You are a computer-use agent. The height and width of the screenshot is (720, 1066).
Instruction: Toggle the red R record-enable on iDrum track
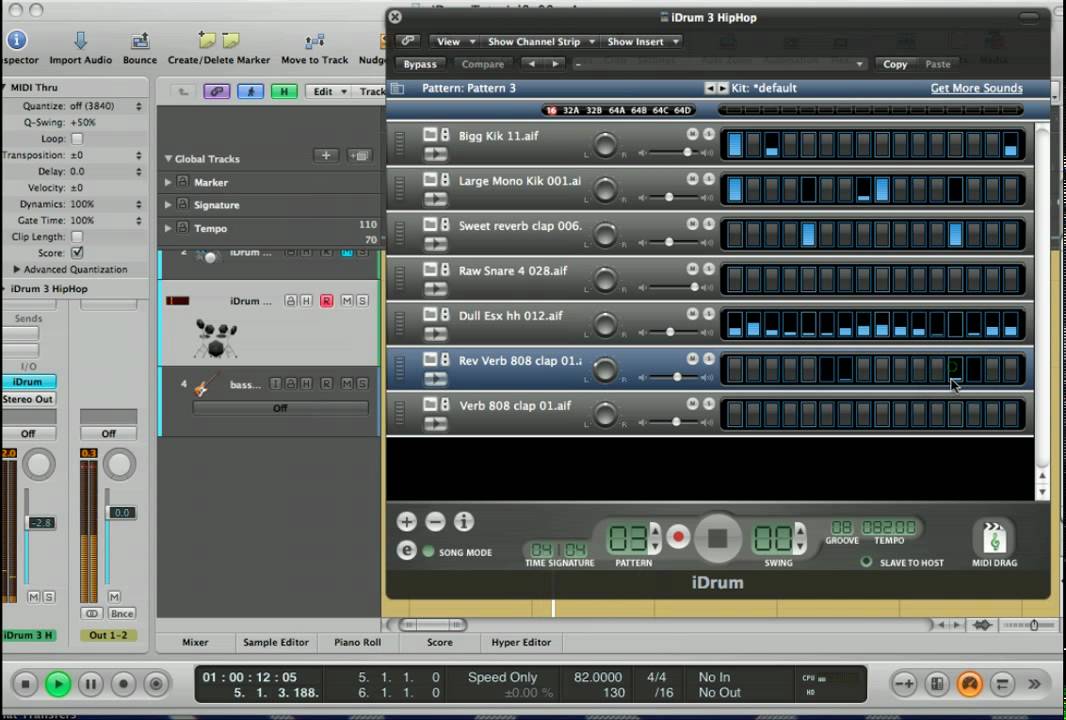pyautogui.click(x=326, y=301)
